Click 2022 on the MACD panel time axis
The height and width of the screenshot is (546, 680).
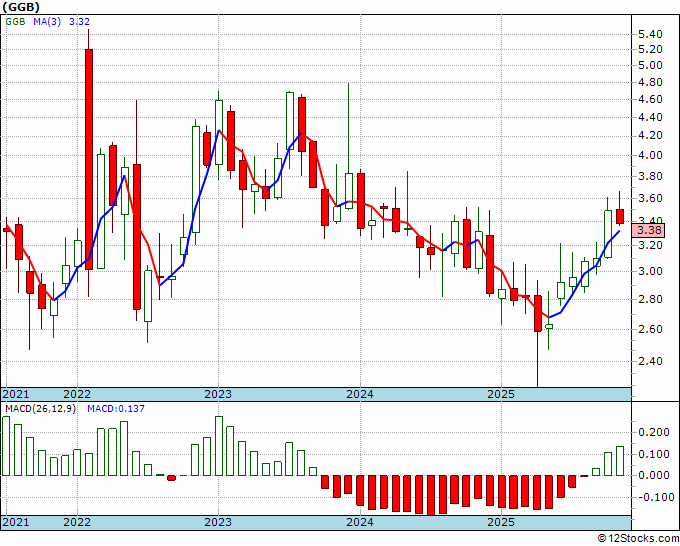pyautogui.click(x=77, y=522)
